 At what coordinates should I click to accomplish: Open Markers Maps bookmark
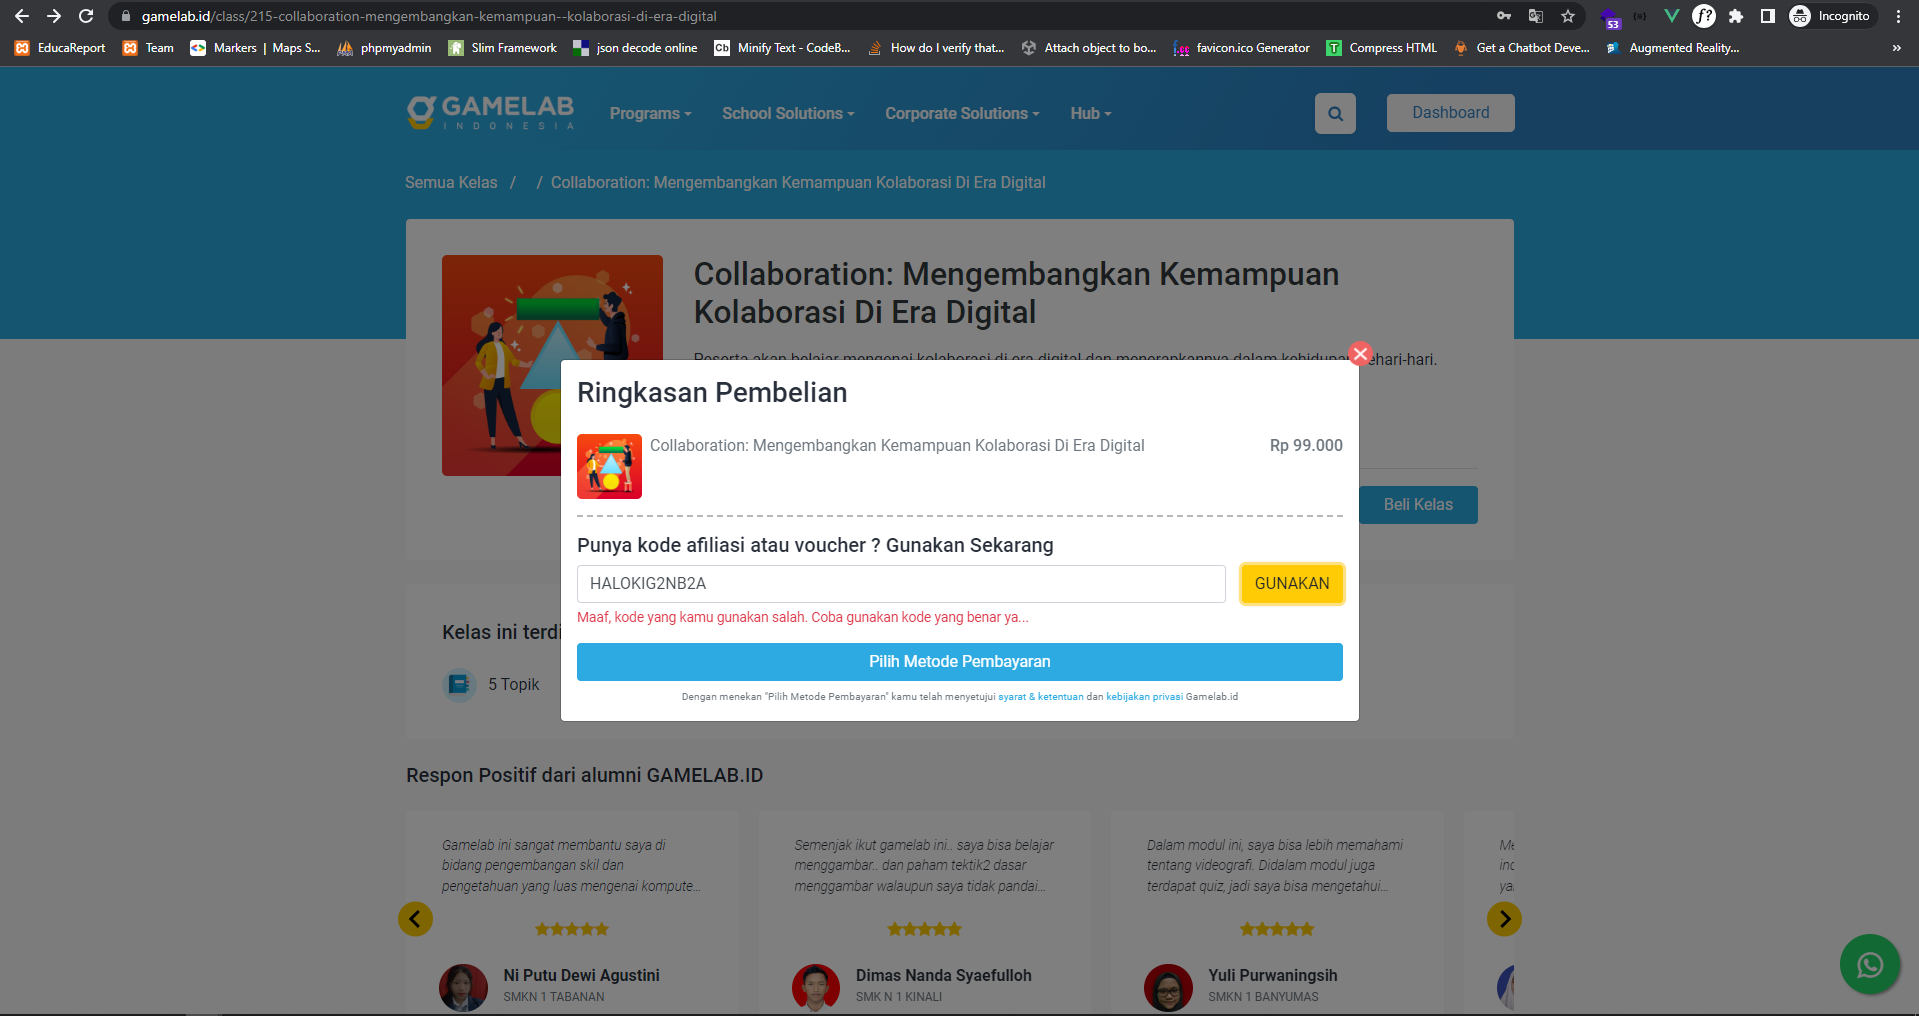[x=256, y=48]
